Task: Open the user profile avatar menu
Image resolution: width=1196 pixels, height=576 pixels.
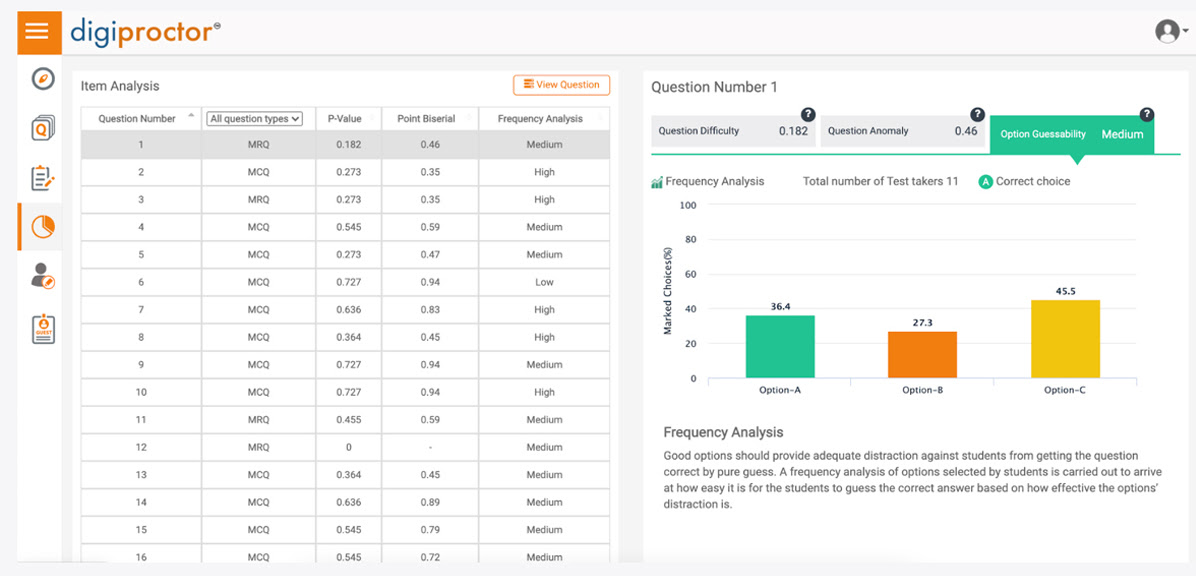Action: click(1169, 32)
